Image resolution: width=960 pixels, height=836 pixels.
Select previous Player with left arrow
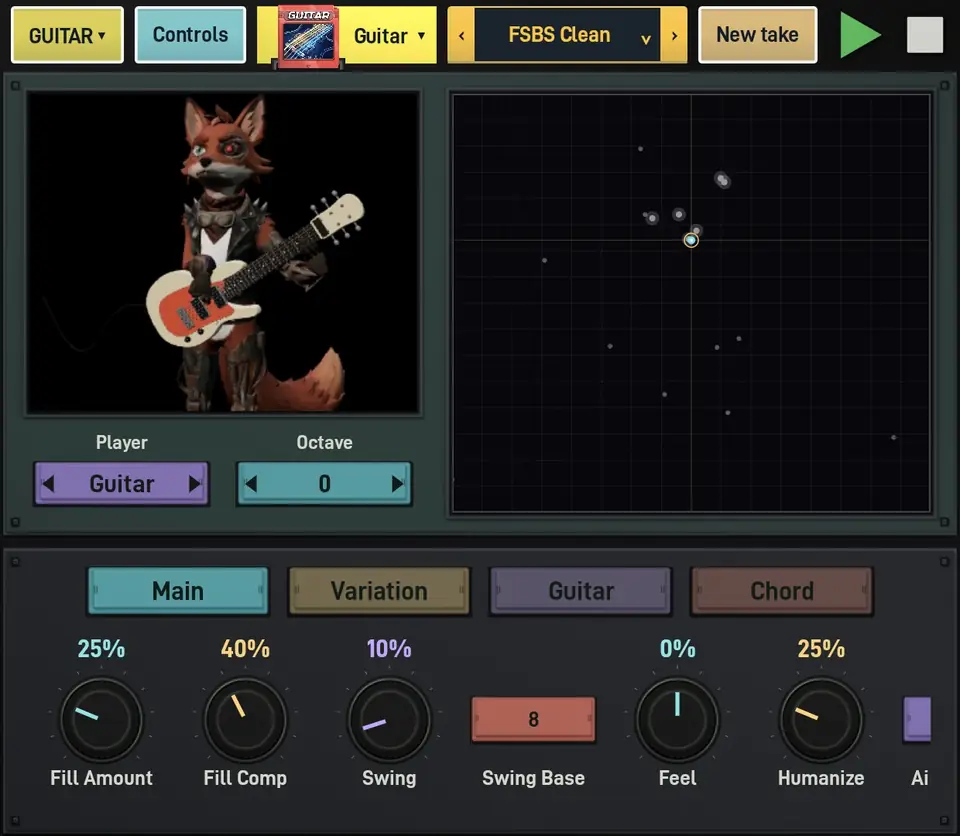[x=48, y=484]
